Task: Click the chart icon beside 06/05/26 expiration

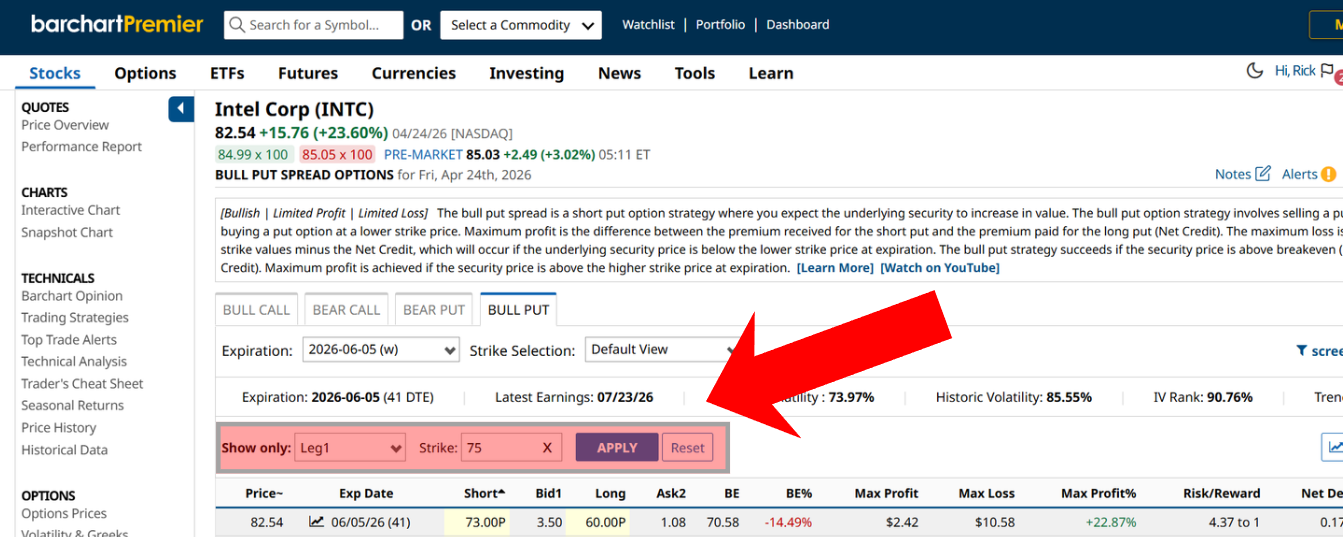Action: [x=317, y=521]
